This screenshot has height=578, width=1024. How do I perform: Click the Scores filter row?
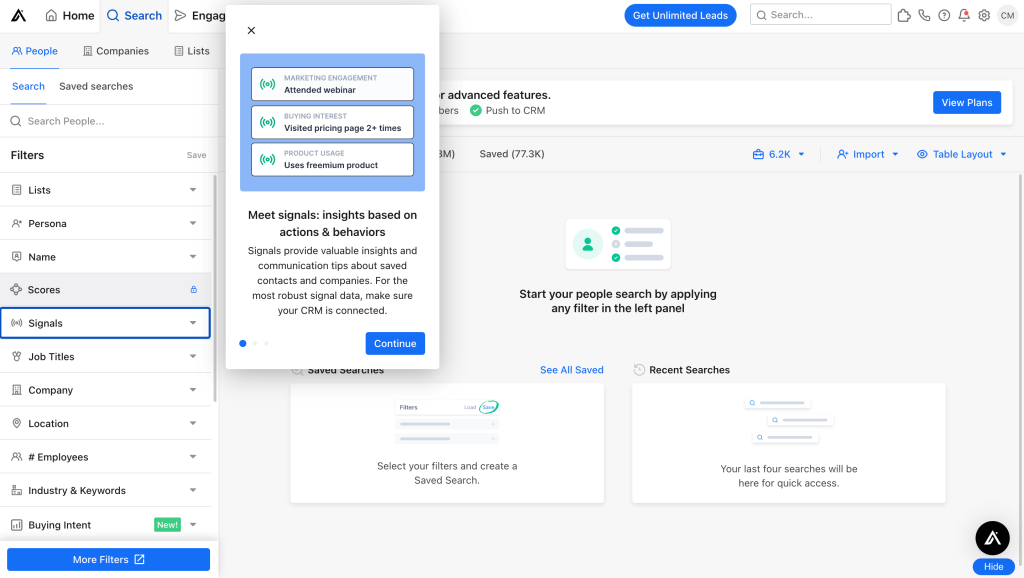pyautogui.click(x=105, y=289)
